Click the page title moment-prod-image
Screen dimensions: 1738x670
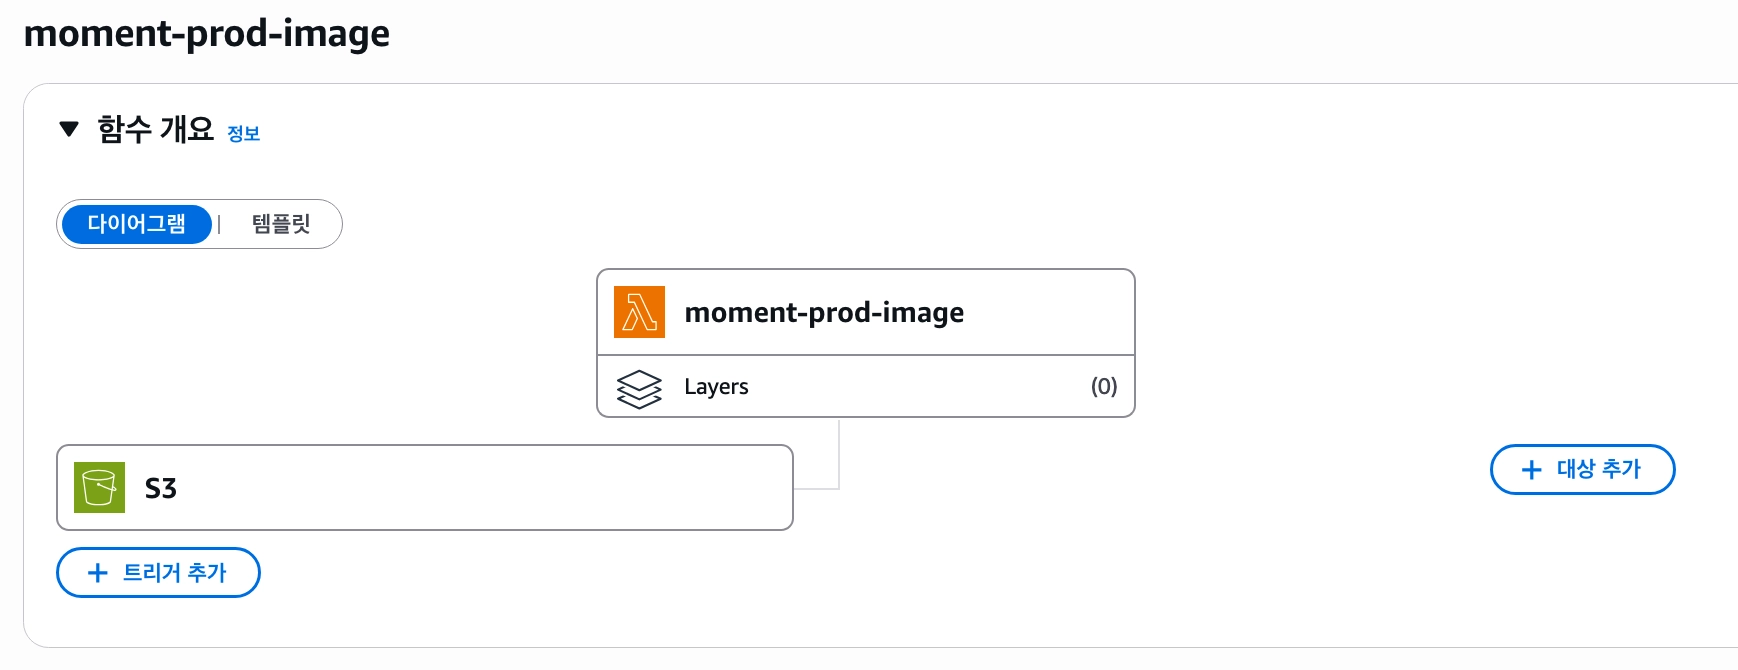pyautogui.click(x=207, y=33)
